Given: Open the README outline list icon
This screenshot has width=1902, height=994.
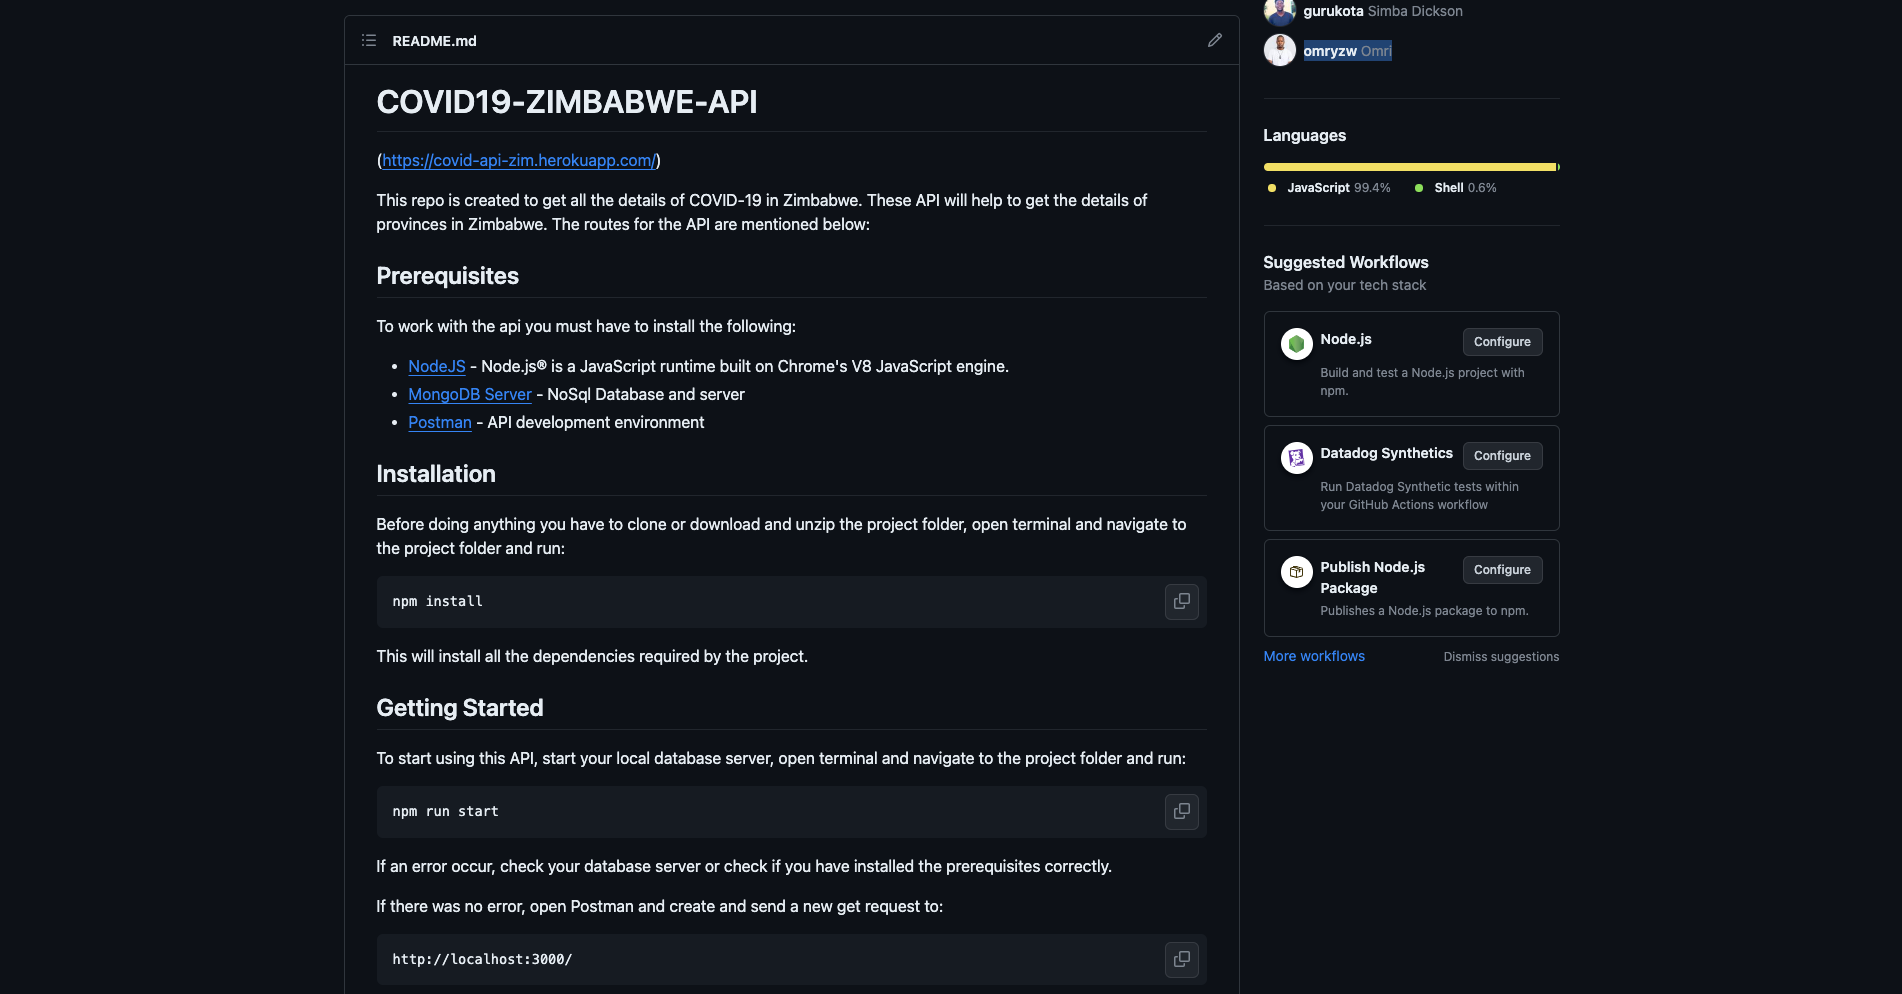Looking at the screenshot, I should point(369,41).
